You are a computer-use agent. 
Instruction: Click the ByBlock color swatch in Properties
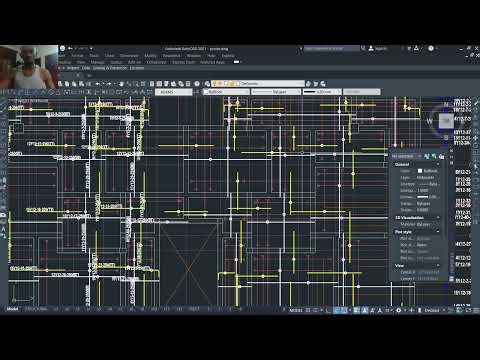tap(420, 171)
